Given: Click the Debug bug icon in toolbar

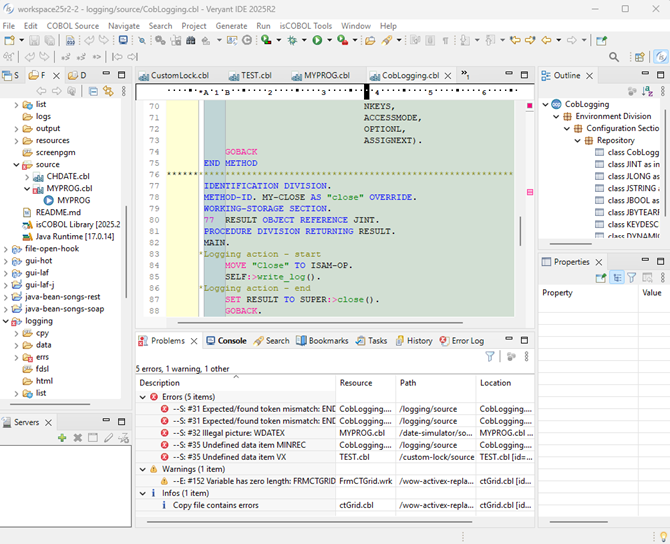Looking at the screenshot, I should pos(293,40).
